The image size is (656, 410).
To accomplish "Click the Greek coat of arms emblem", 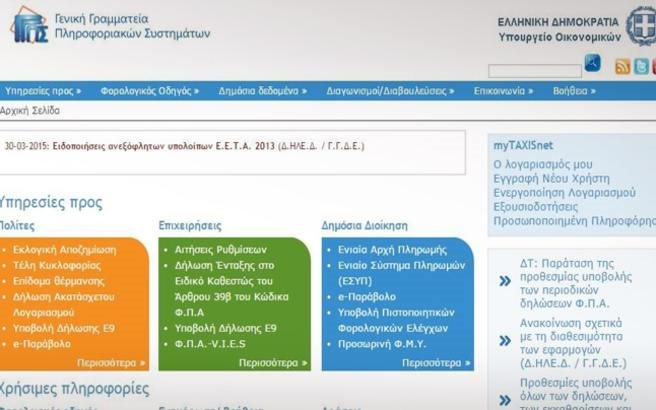I will click(640, 23).
